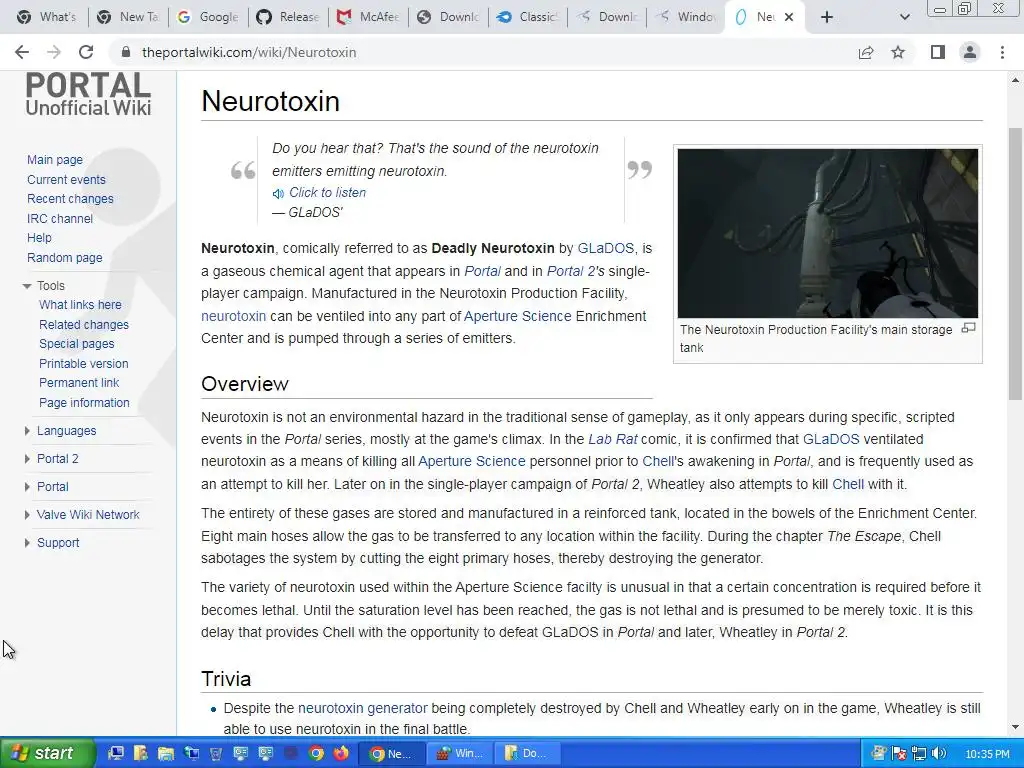Open the browser side panel
Image resolution: width=1024 pixels, height=768 pixels.
[x=938, y=52]
